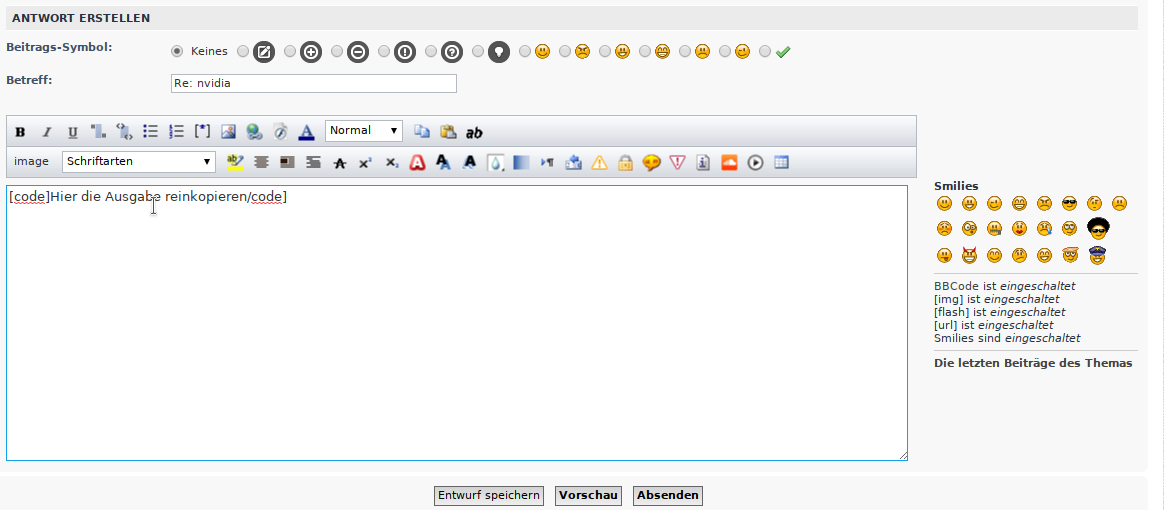Click the Bold formatting icon

pos(20,132)
